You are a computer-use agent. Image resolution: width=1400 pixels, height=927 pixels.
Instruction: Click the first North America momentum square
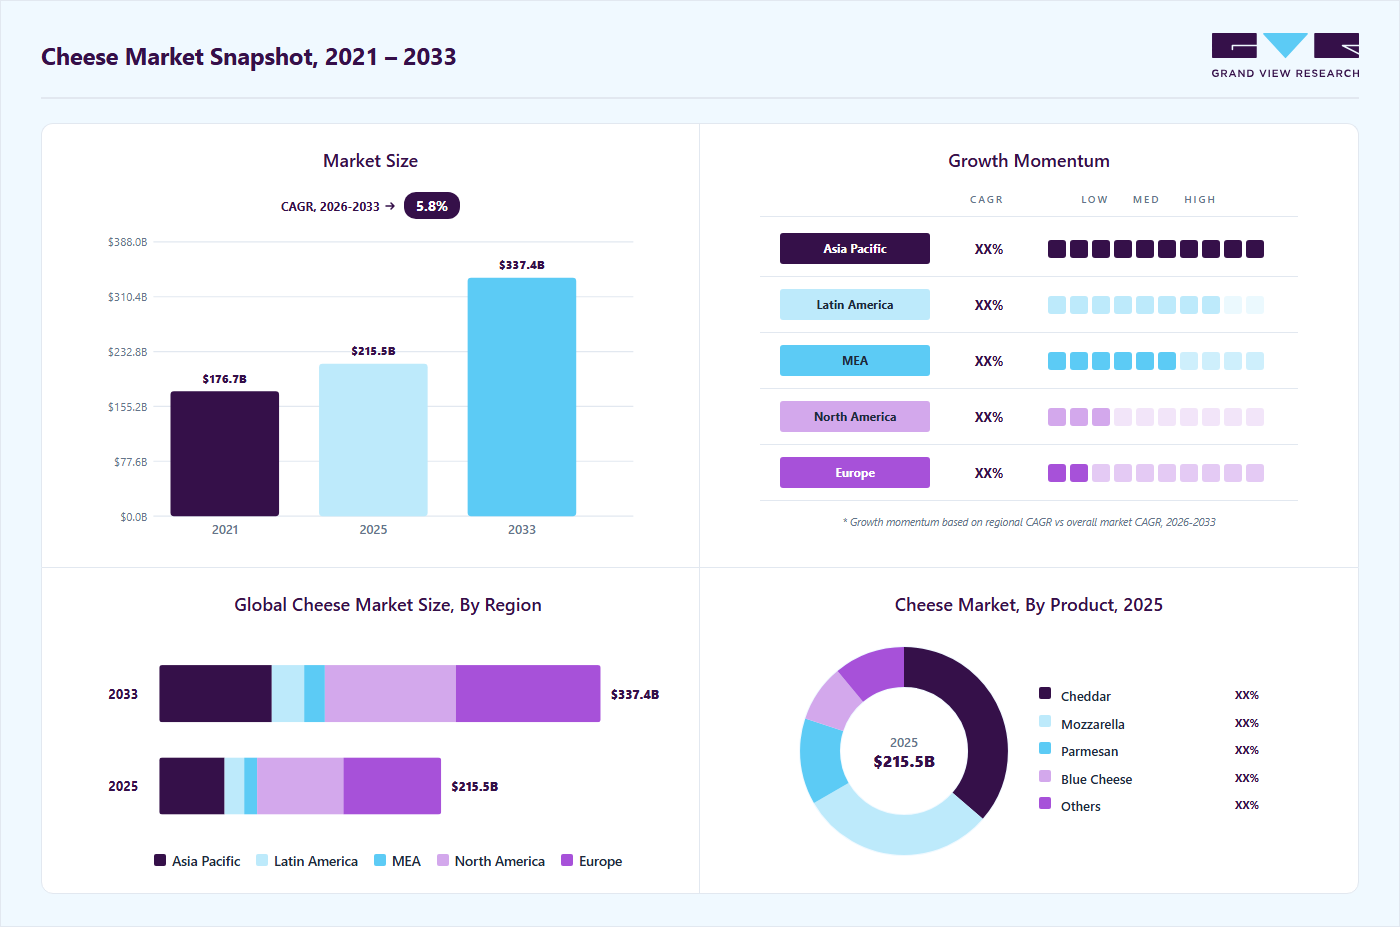pos(1057,417)
